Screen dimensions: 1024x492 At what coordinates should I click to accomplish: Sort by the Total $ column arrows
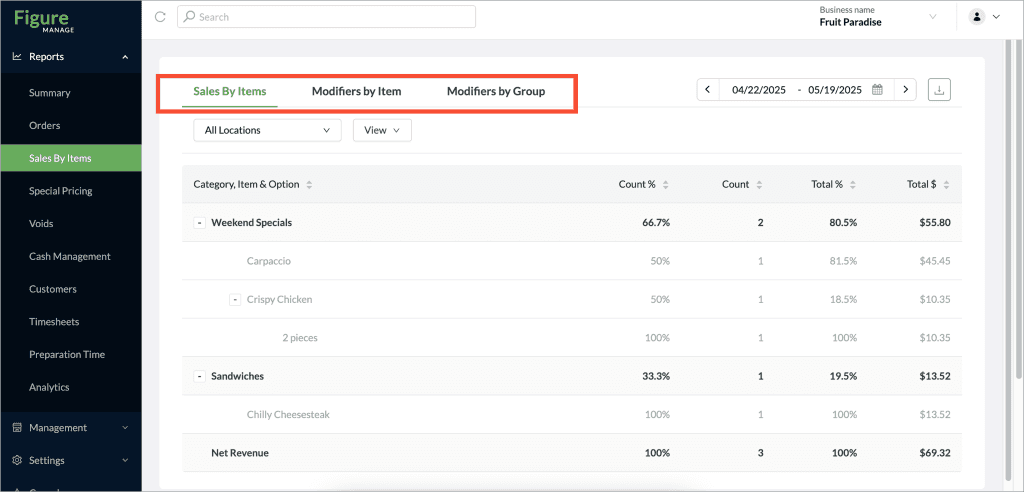[x=946, y=185]
